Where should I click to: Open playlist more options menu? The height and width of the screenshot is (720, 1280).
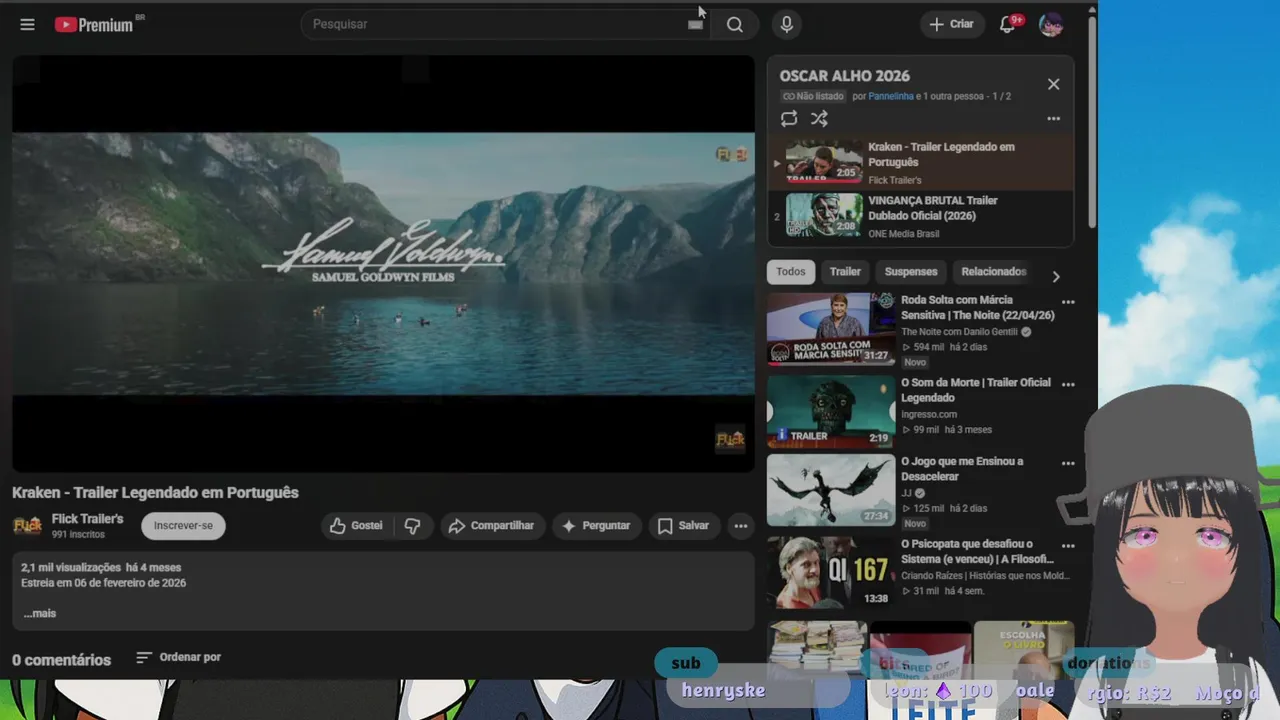(x=1053, y=118)
